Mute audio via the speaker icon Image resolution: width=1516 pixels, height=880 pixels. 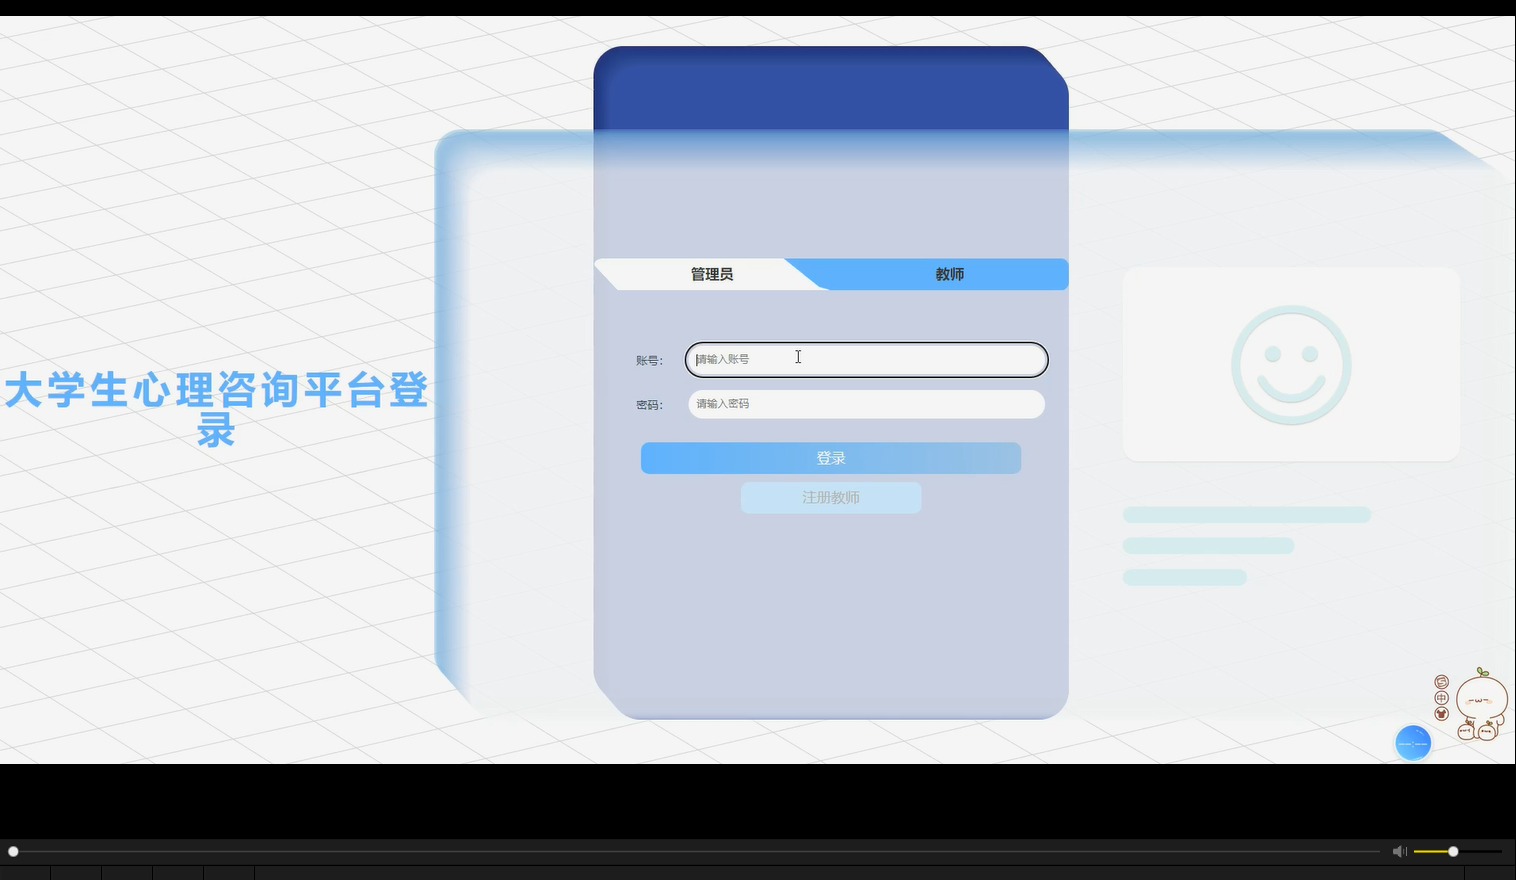1400,851
